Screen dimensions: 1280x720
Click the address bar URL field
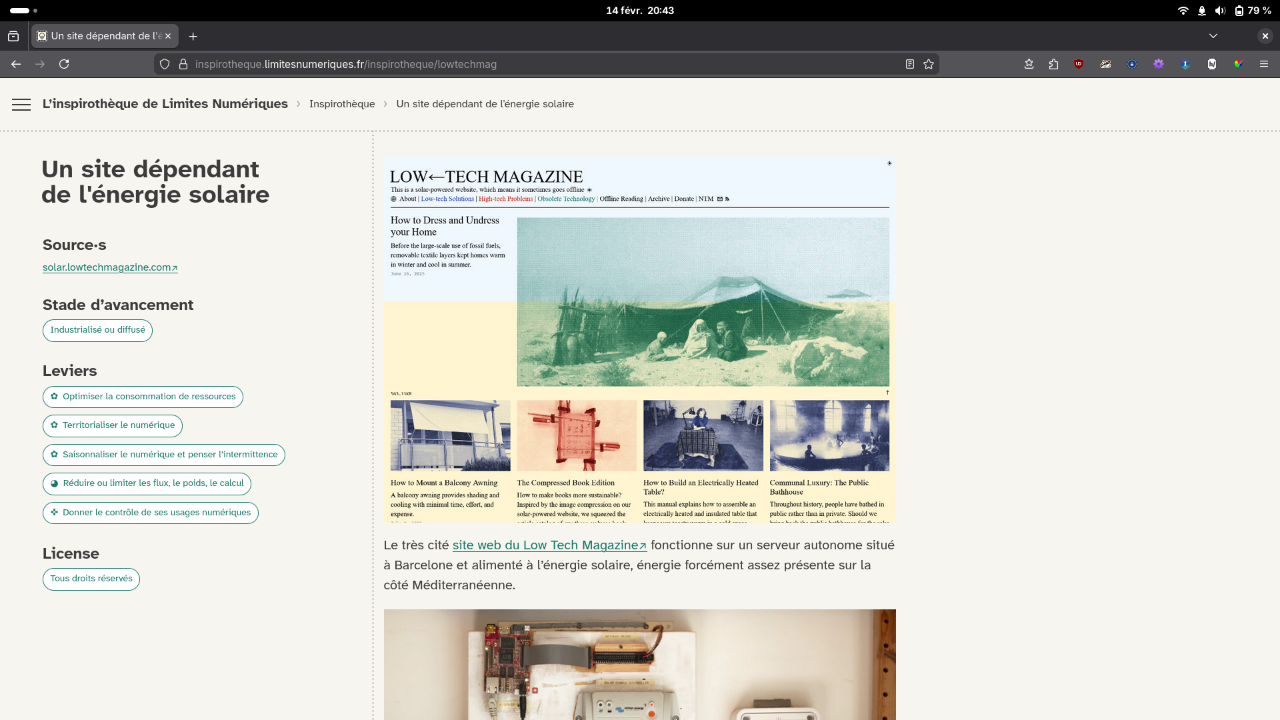pyautogui.click(x=545, y=64)
